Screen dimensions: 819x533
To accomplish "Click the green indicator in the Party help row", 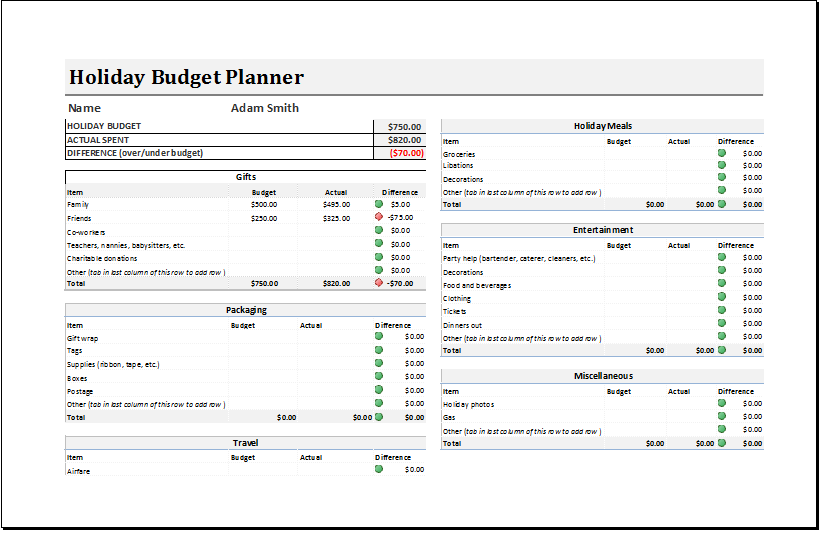I will point(722,257).
